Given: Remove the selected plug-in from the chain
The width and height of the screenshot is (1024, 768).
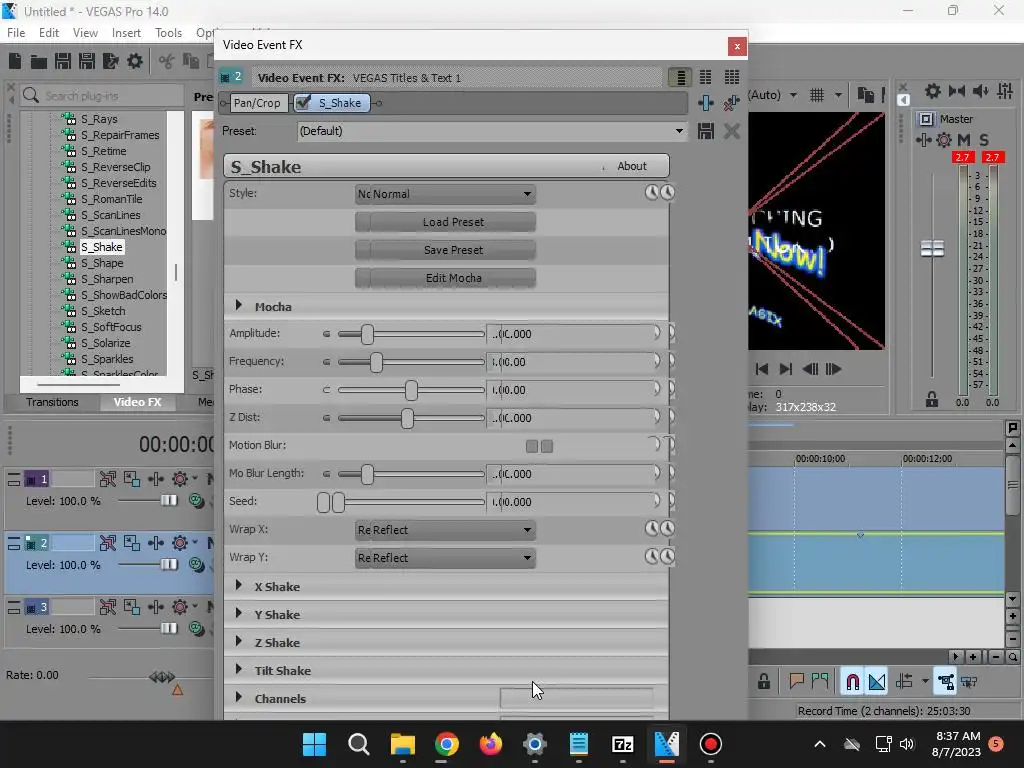Looking at the screenshot, I should click(731, 103).
